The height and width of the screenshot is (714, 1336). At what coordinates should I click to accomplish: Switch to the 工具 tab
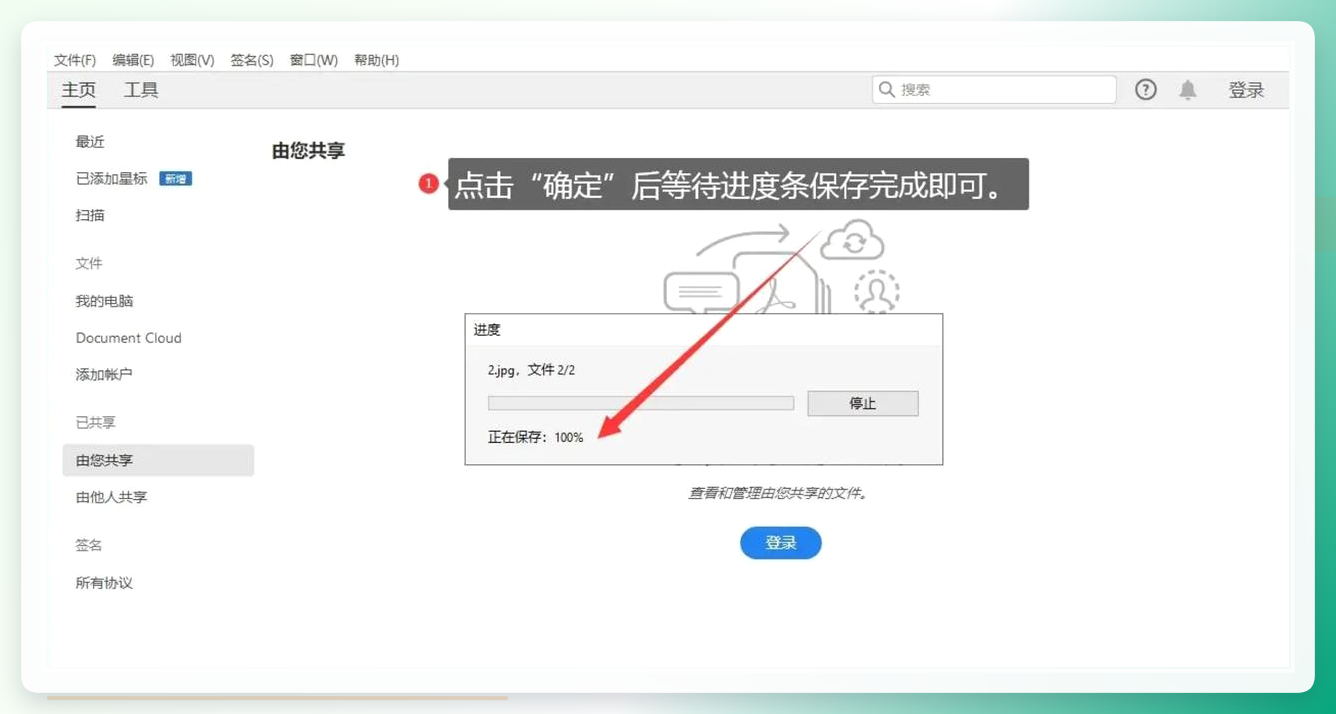click(141, 90)
